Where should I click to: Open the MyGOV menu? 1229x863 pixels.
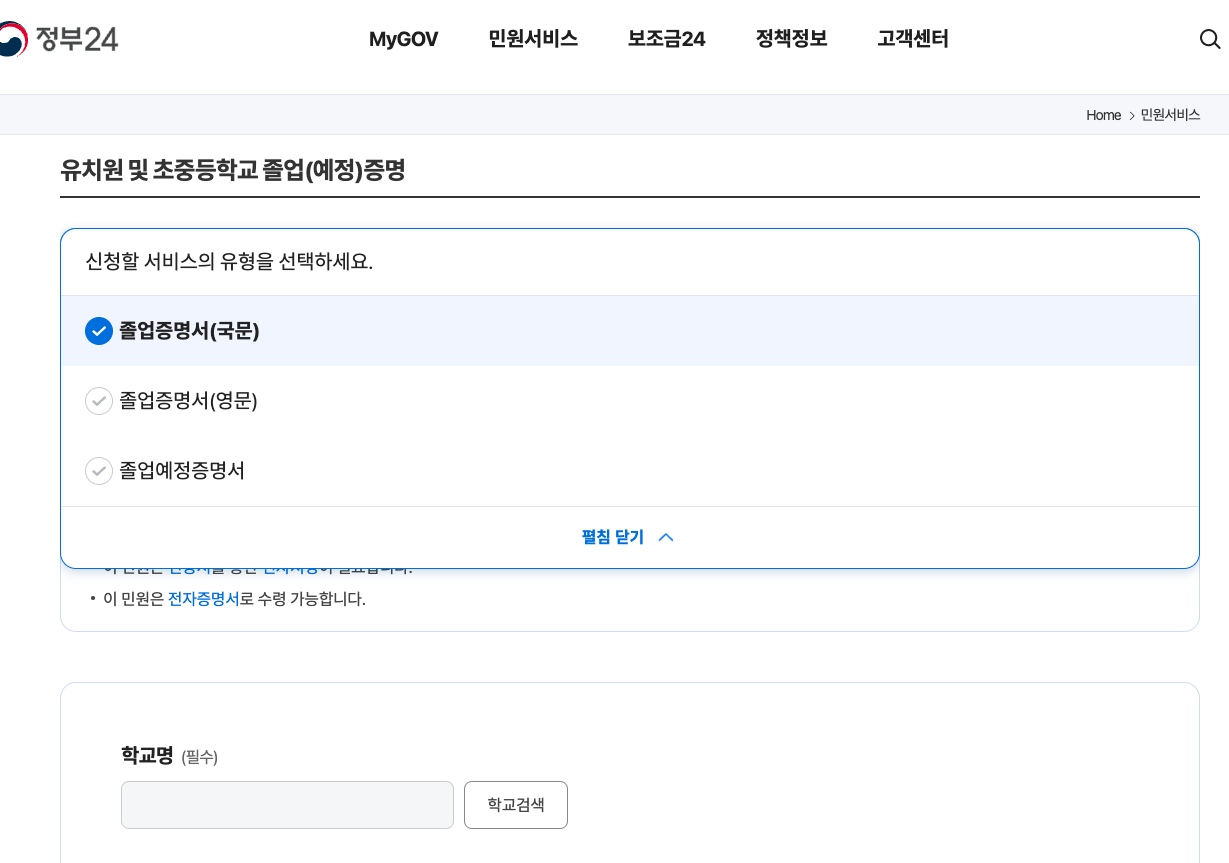click(x=404, y=39)
